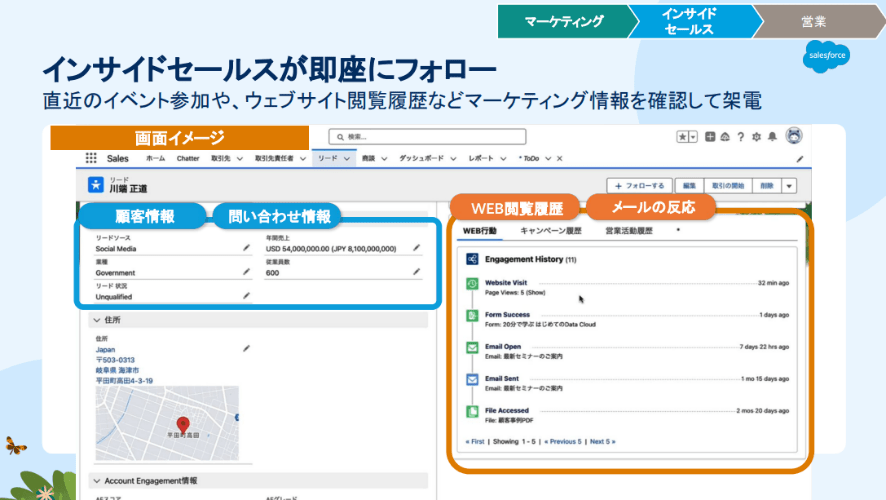This screenshot has height=500, width=886.
Task: Click the favorites star icon
Action: 682,137
